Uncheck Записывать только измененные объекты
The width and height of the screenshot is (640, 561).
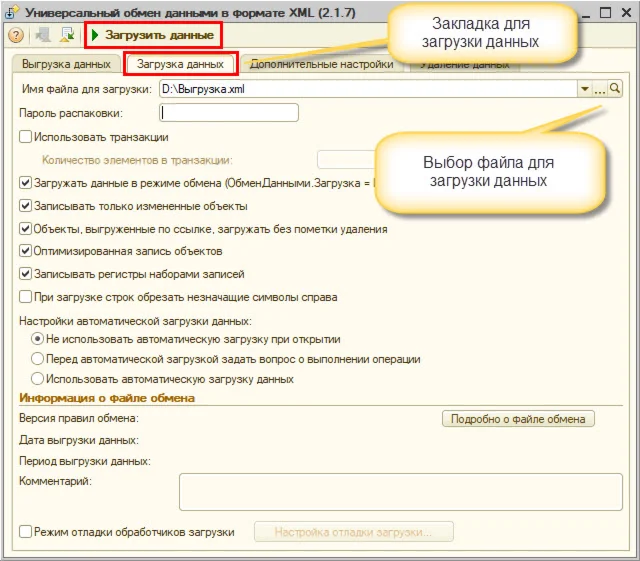point(25,205)
